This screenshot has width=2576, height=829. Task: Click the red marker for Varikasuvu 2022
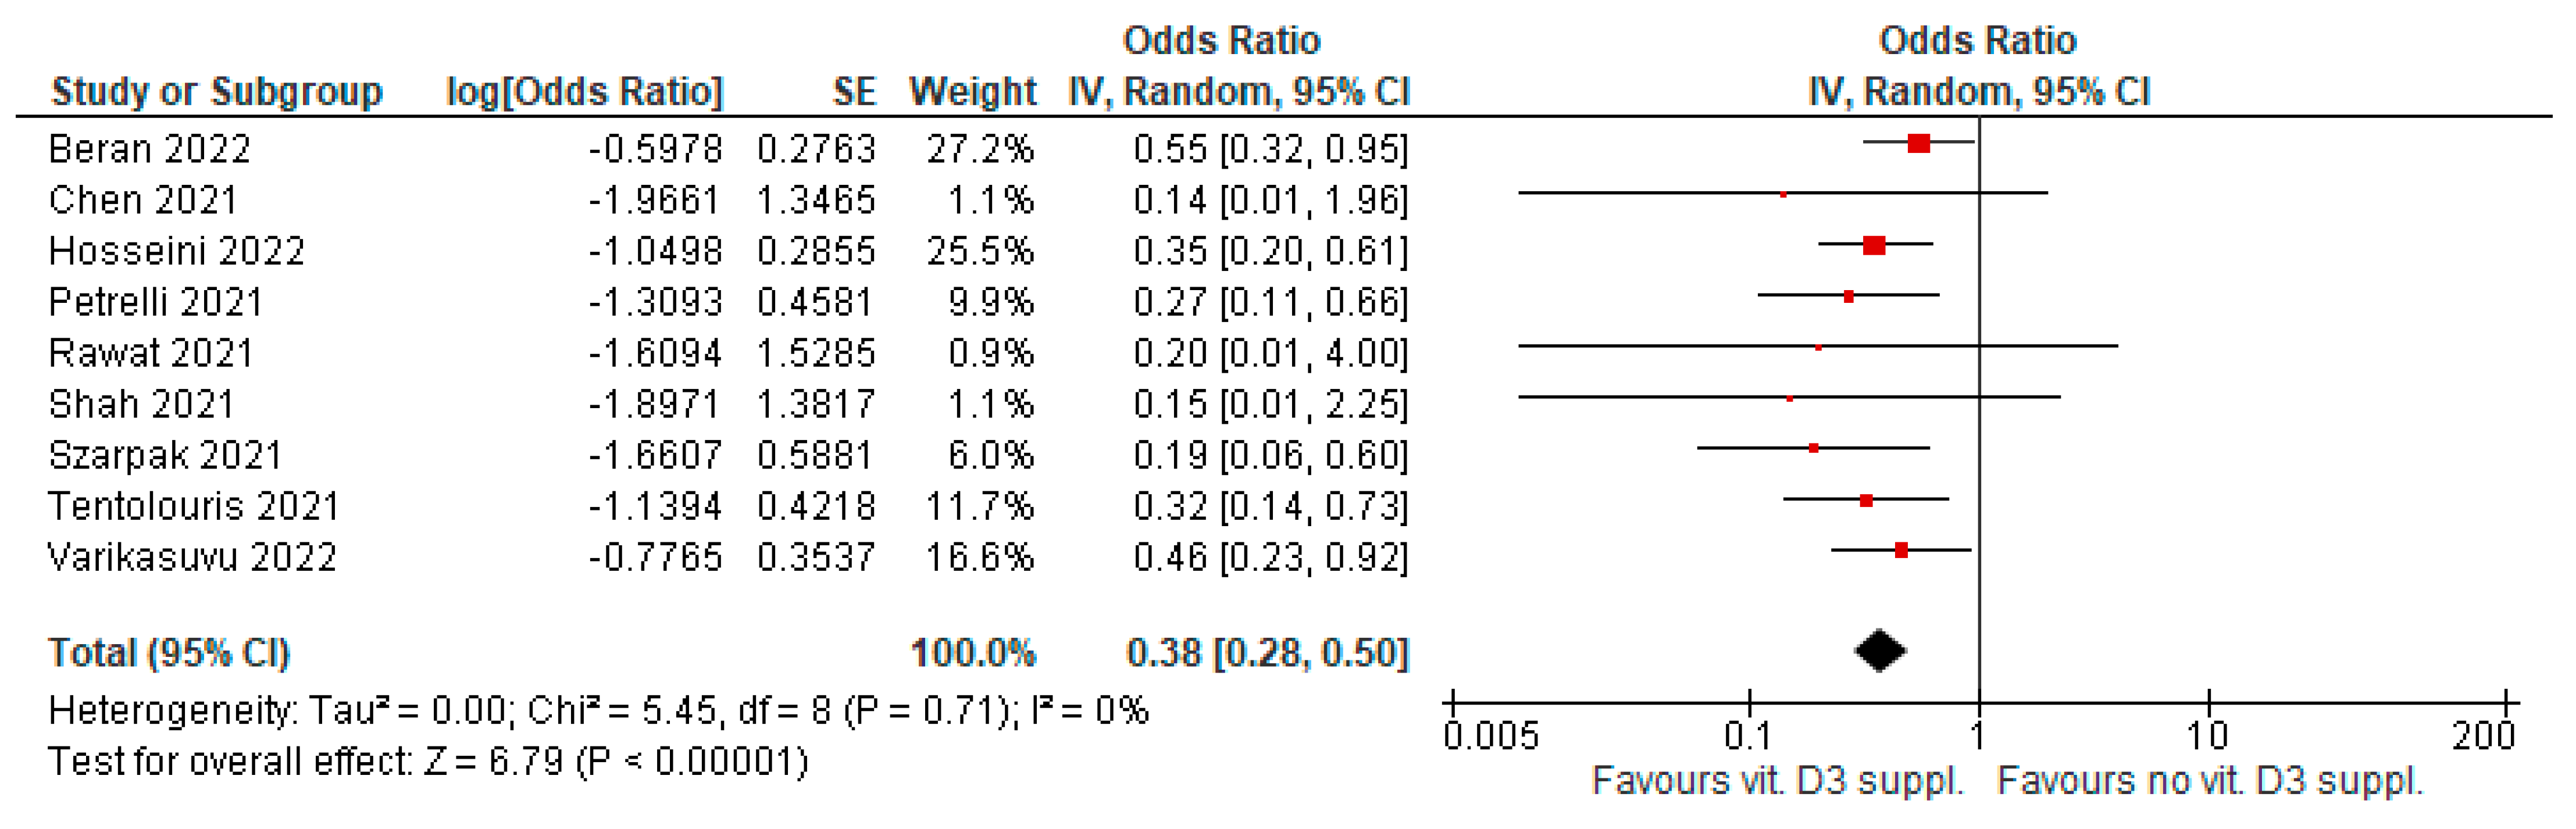pyautogui.click(x=1901, y=550)
